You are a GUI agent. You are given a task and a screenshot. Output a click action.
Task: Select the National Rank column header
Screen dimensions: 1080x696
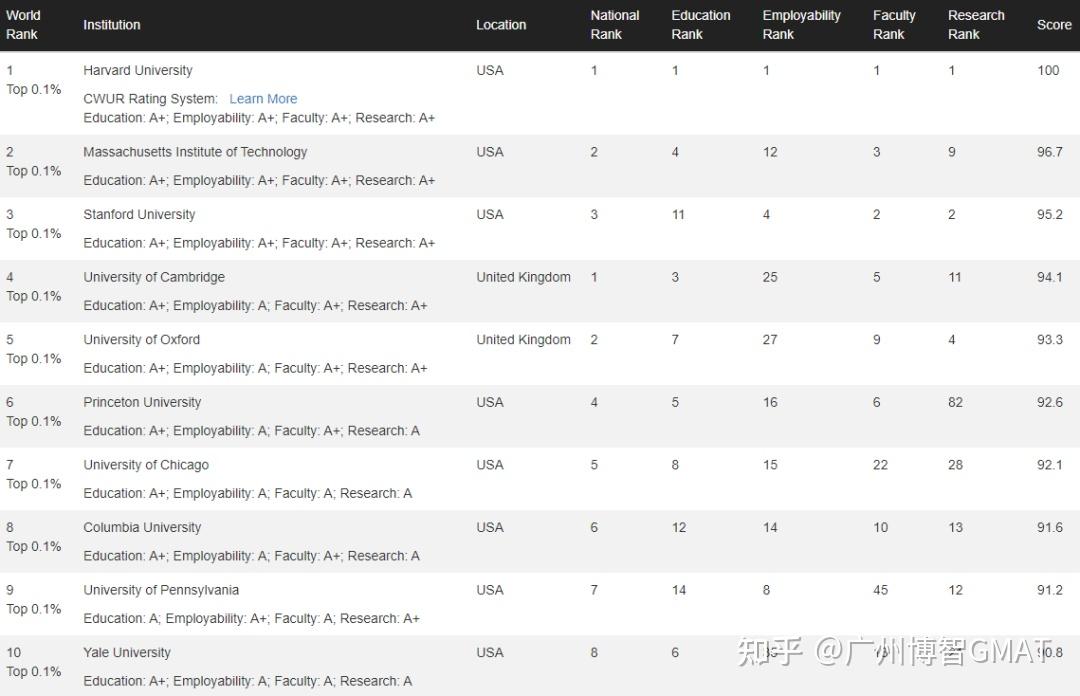[614, 25]
